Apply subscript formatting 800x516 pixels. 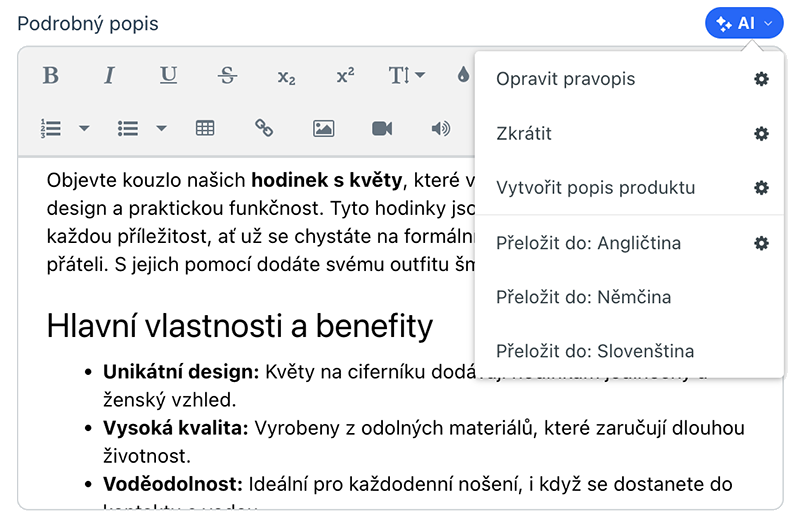click(x=286, y=77)
